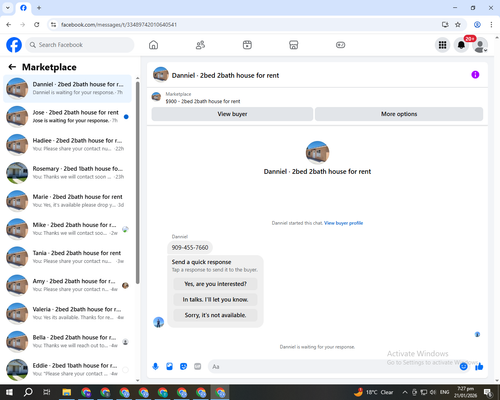This screenshot has height=400, width=500.
Task: Open the Home feed icon
Action: click(153, 45)
